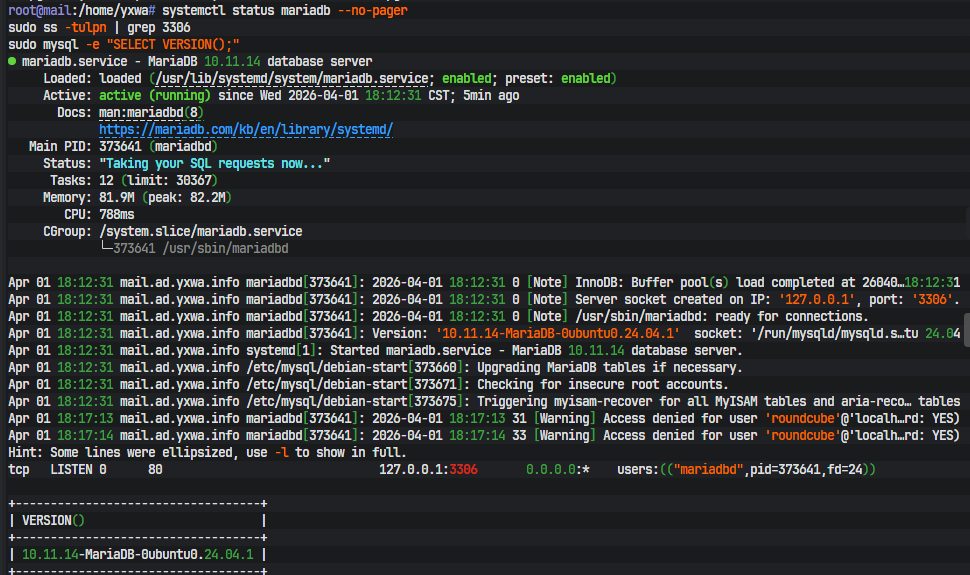This screenshot has height=575, width=970.
Task: Click the CGroup path /system.slice/mariadb.service
Action: coord(200,232)
